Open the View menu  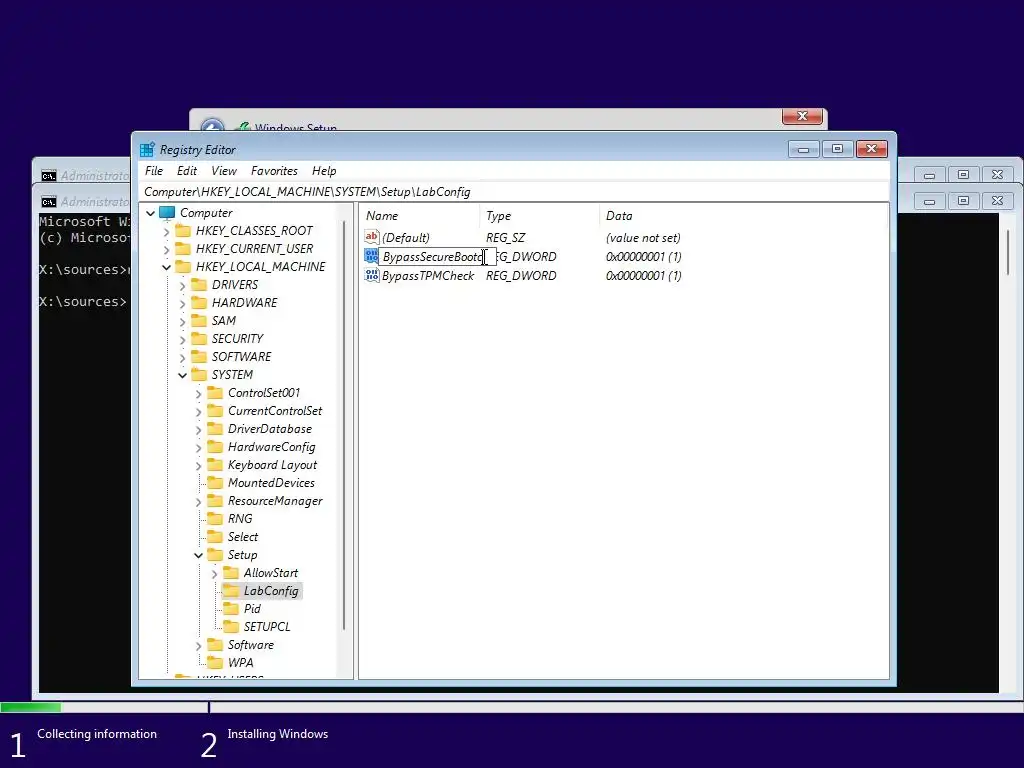[224, 170]
